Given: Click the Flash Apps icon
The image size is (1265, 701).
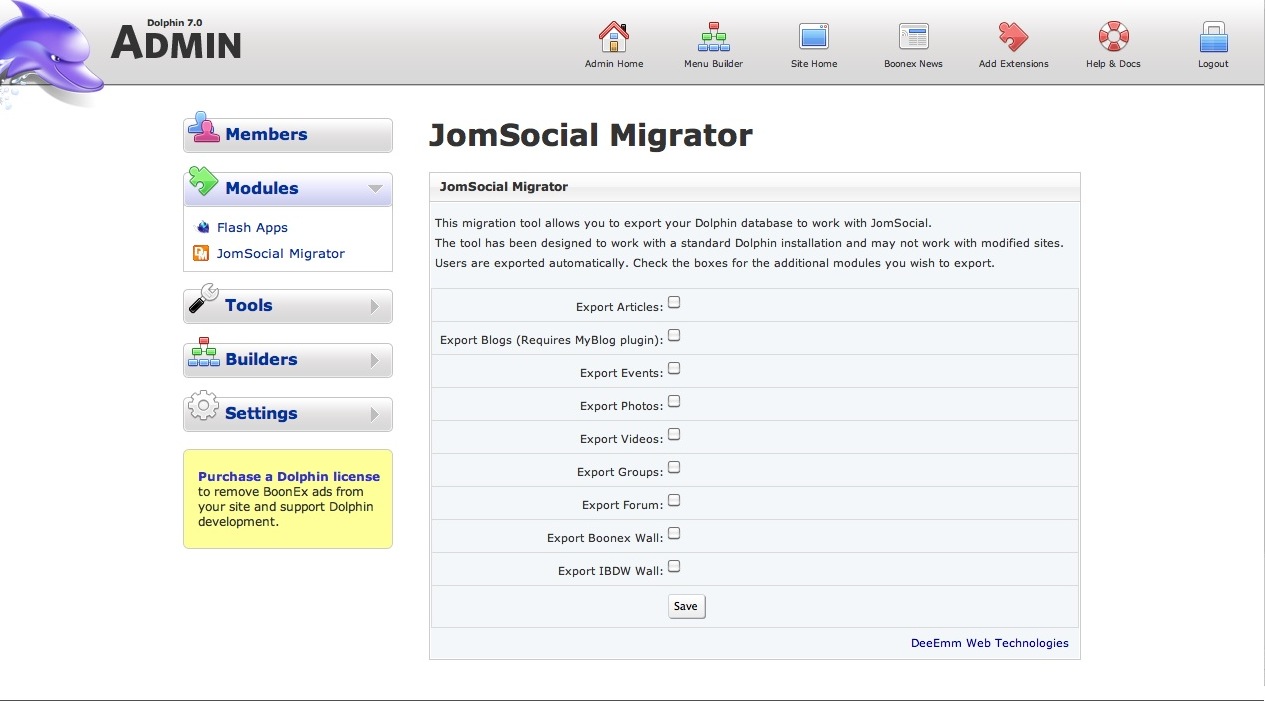Looking at the screenshot, I should click(x=203, y=227).
